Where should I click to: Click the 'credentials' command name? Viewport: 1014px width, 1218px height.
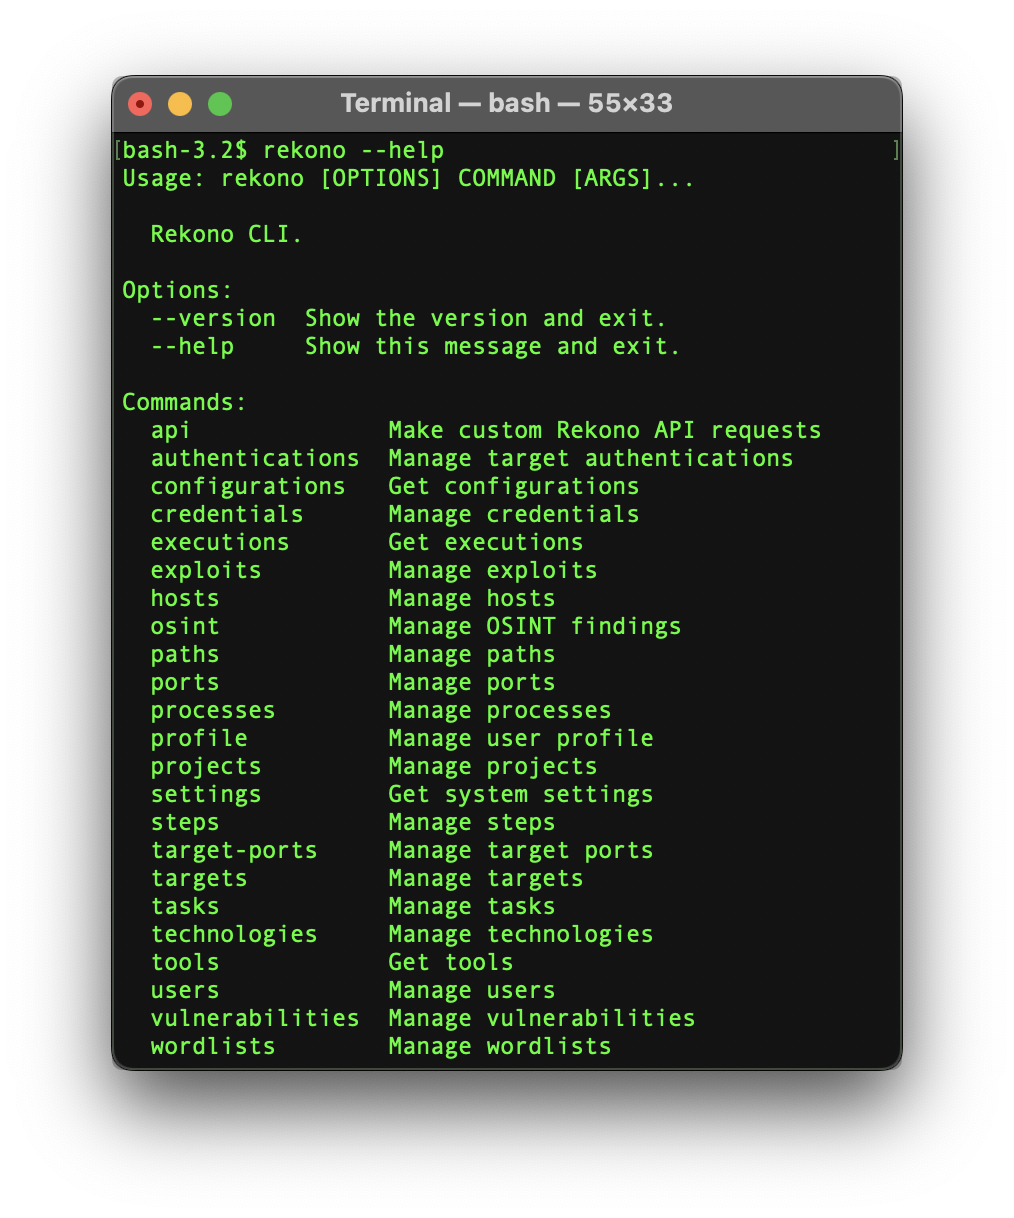click(226, 515)
